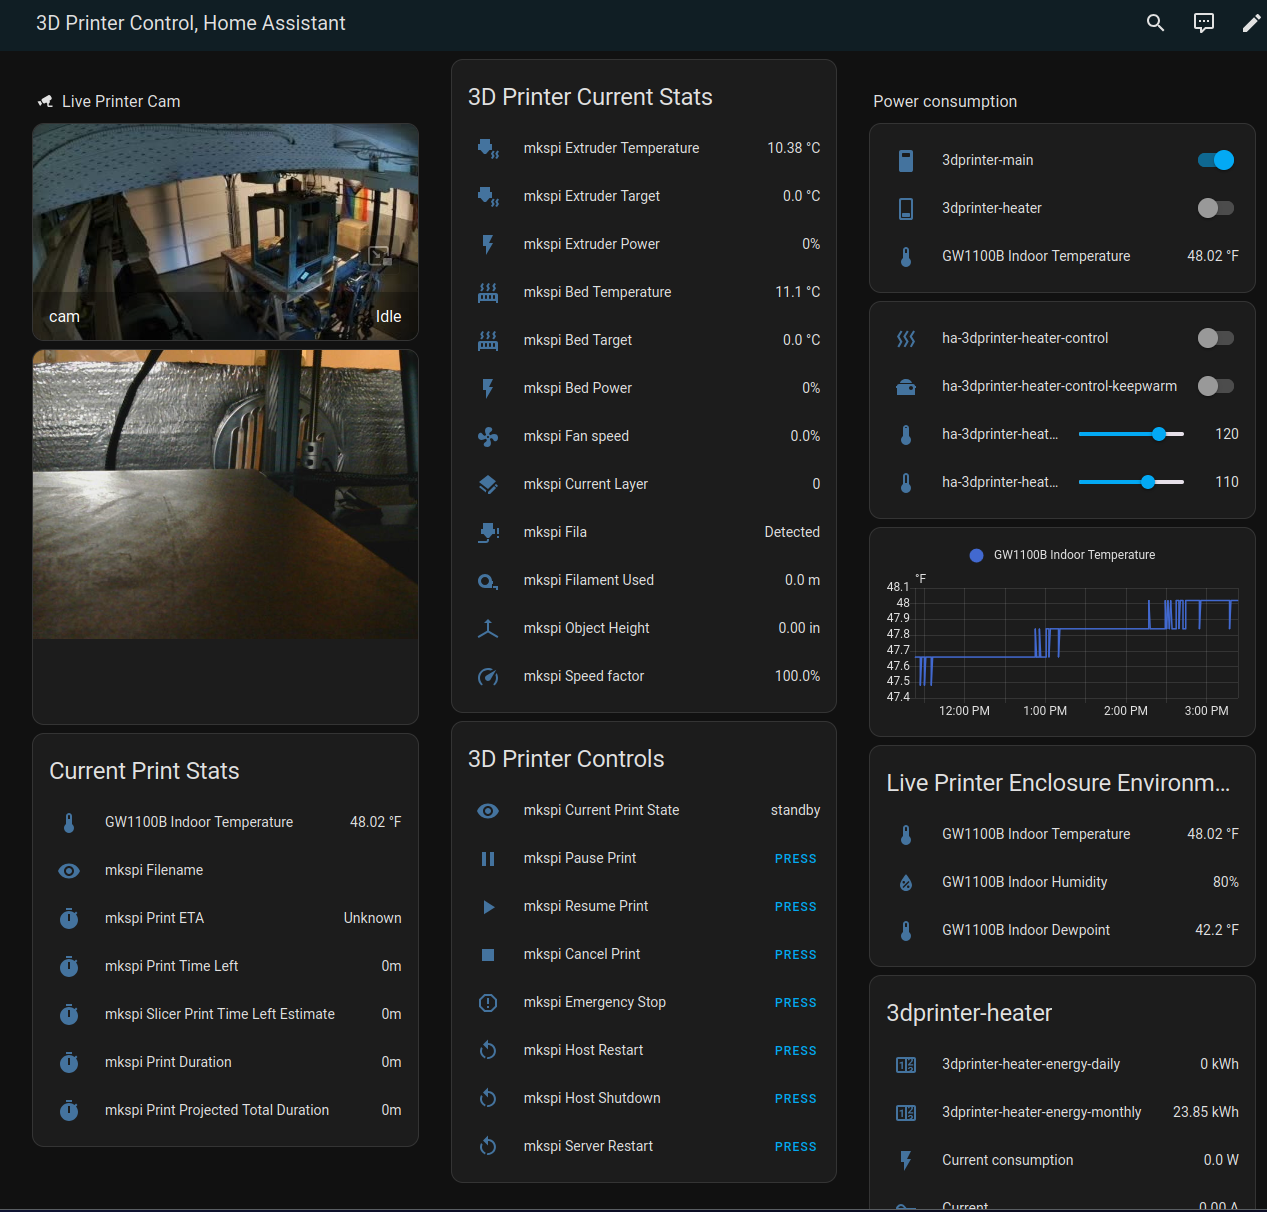This screenshot has height=1212, width=1267.
Task: Click the mkspi Bed Temperature heater icon
Action: click(x=488, y=292)
